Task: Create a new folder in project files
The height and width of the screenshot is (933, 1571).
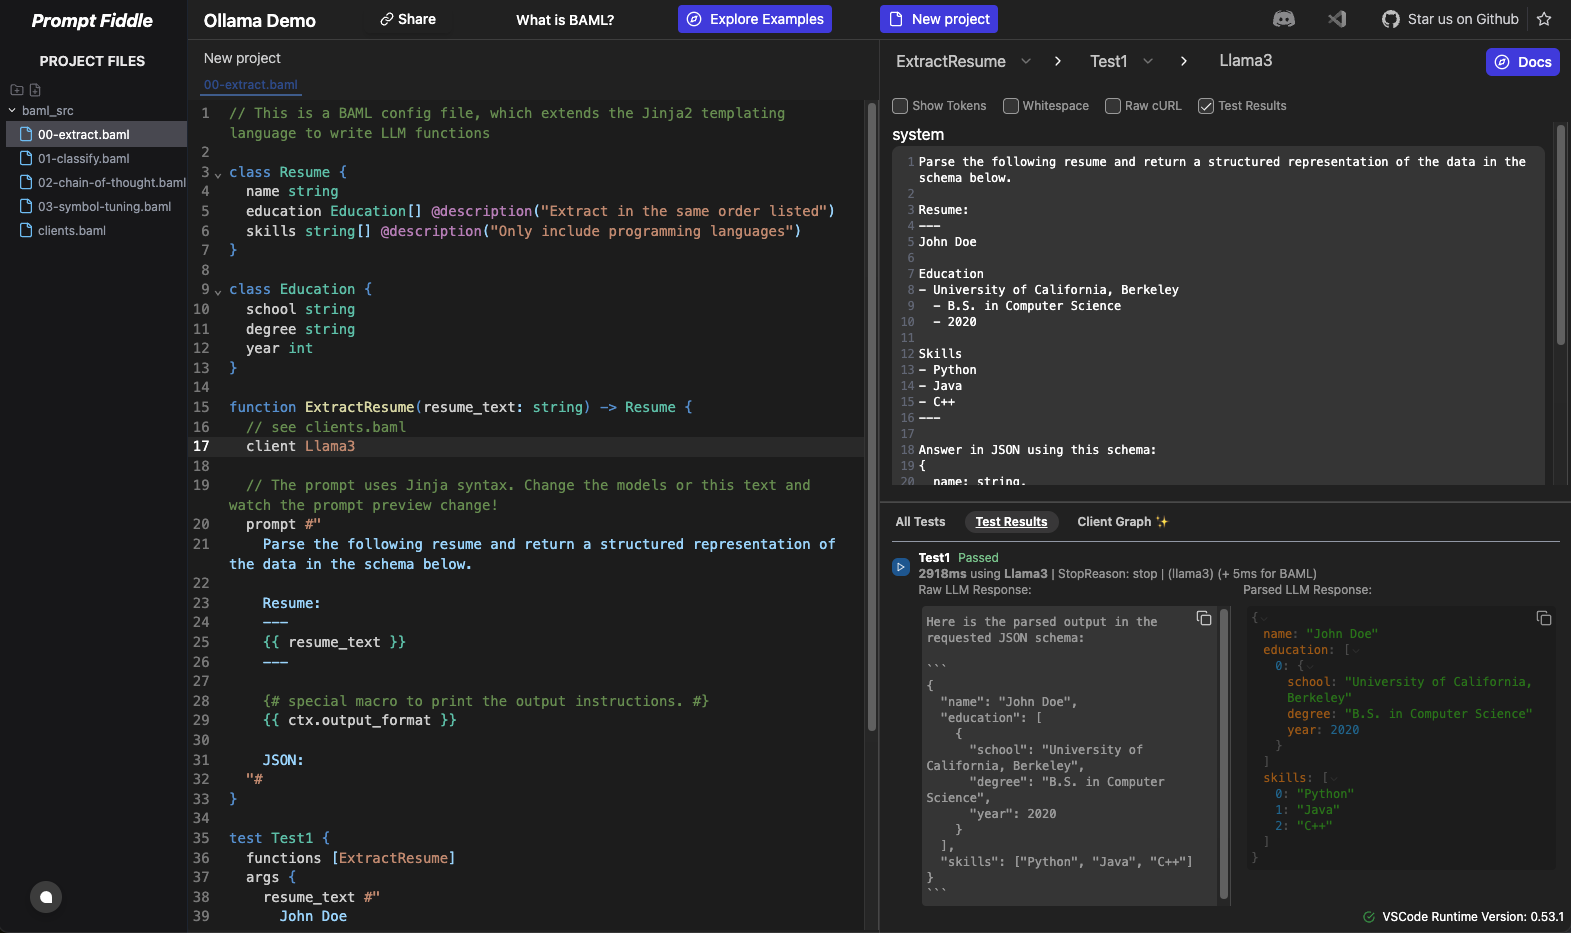Action: [16, 90]
